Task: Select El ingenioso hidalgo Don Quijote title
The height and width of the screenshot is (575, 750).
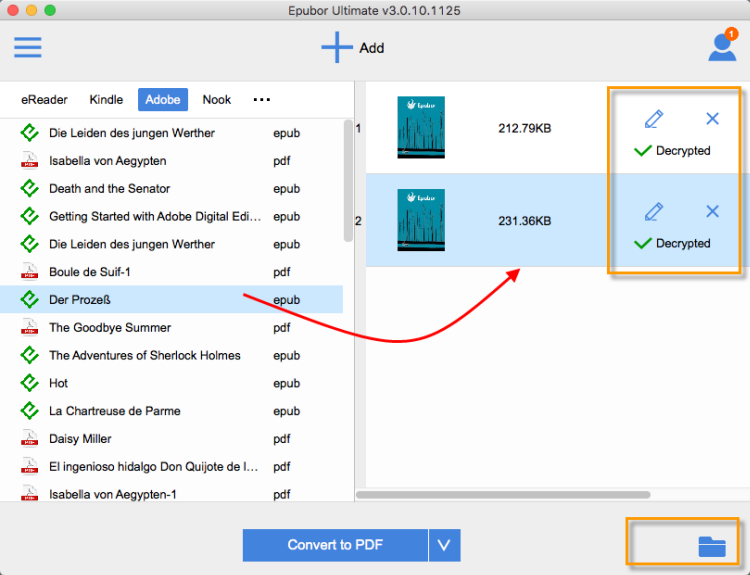Action: 154,466
